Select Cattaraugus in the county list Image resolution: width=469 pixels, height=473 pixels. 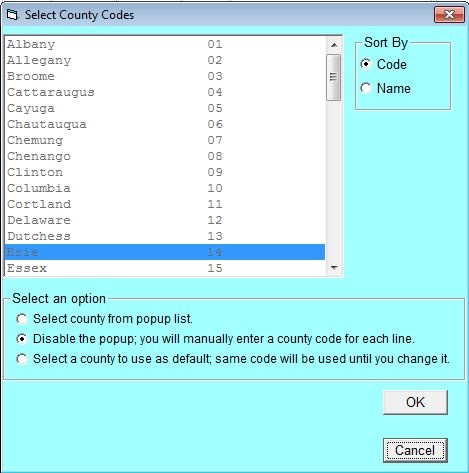[x=165, y=92]
